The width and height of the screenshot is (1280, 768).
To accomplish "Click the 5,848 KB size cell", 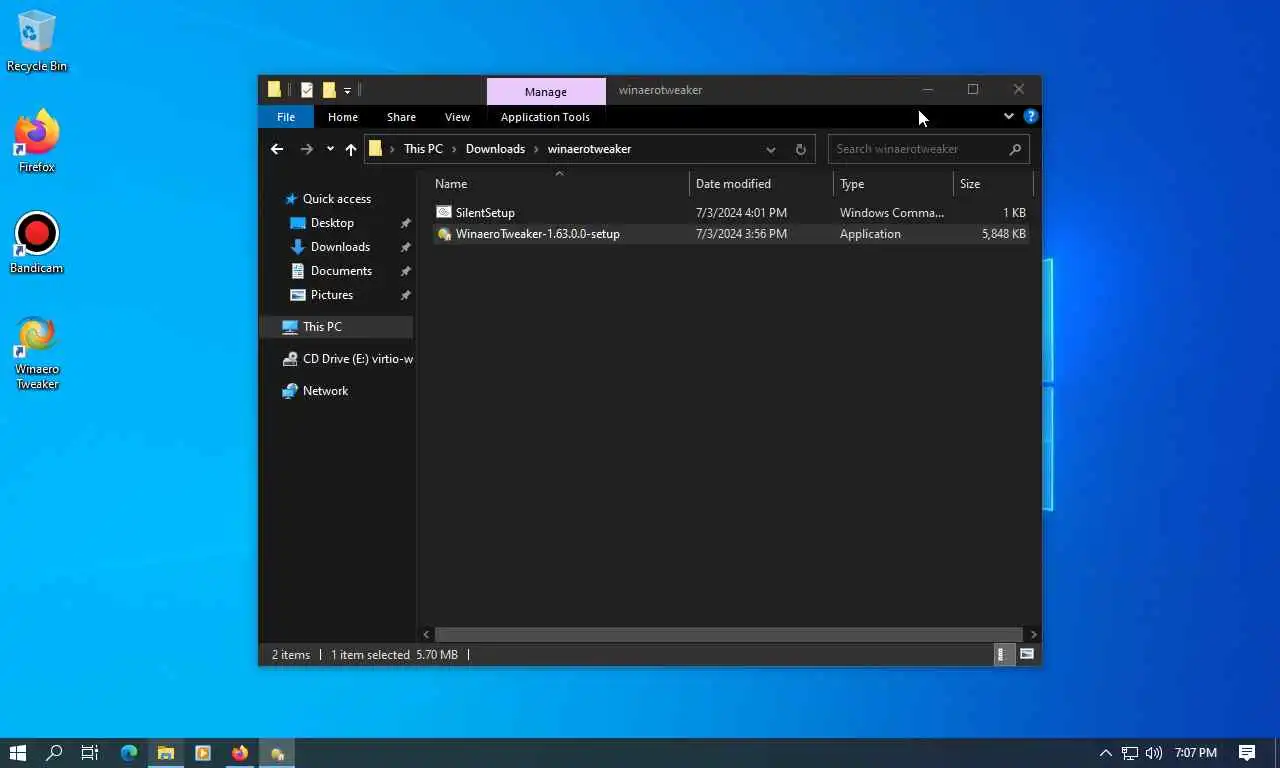I will (x=1003, y=234).
